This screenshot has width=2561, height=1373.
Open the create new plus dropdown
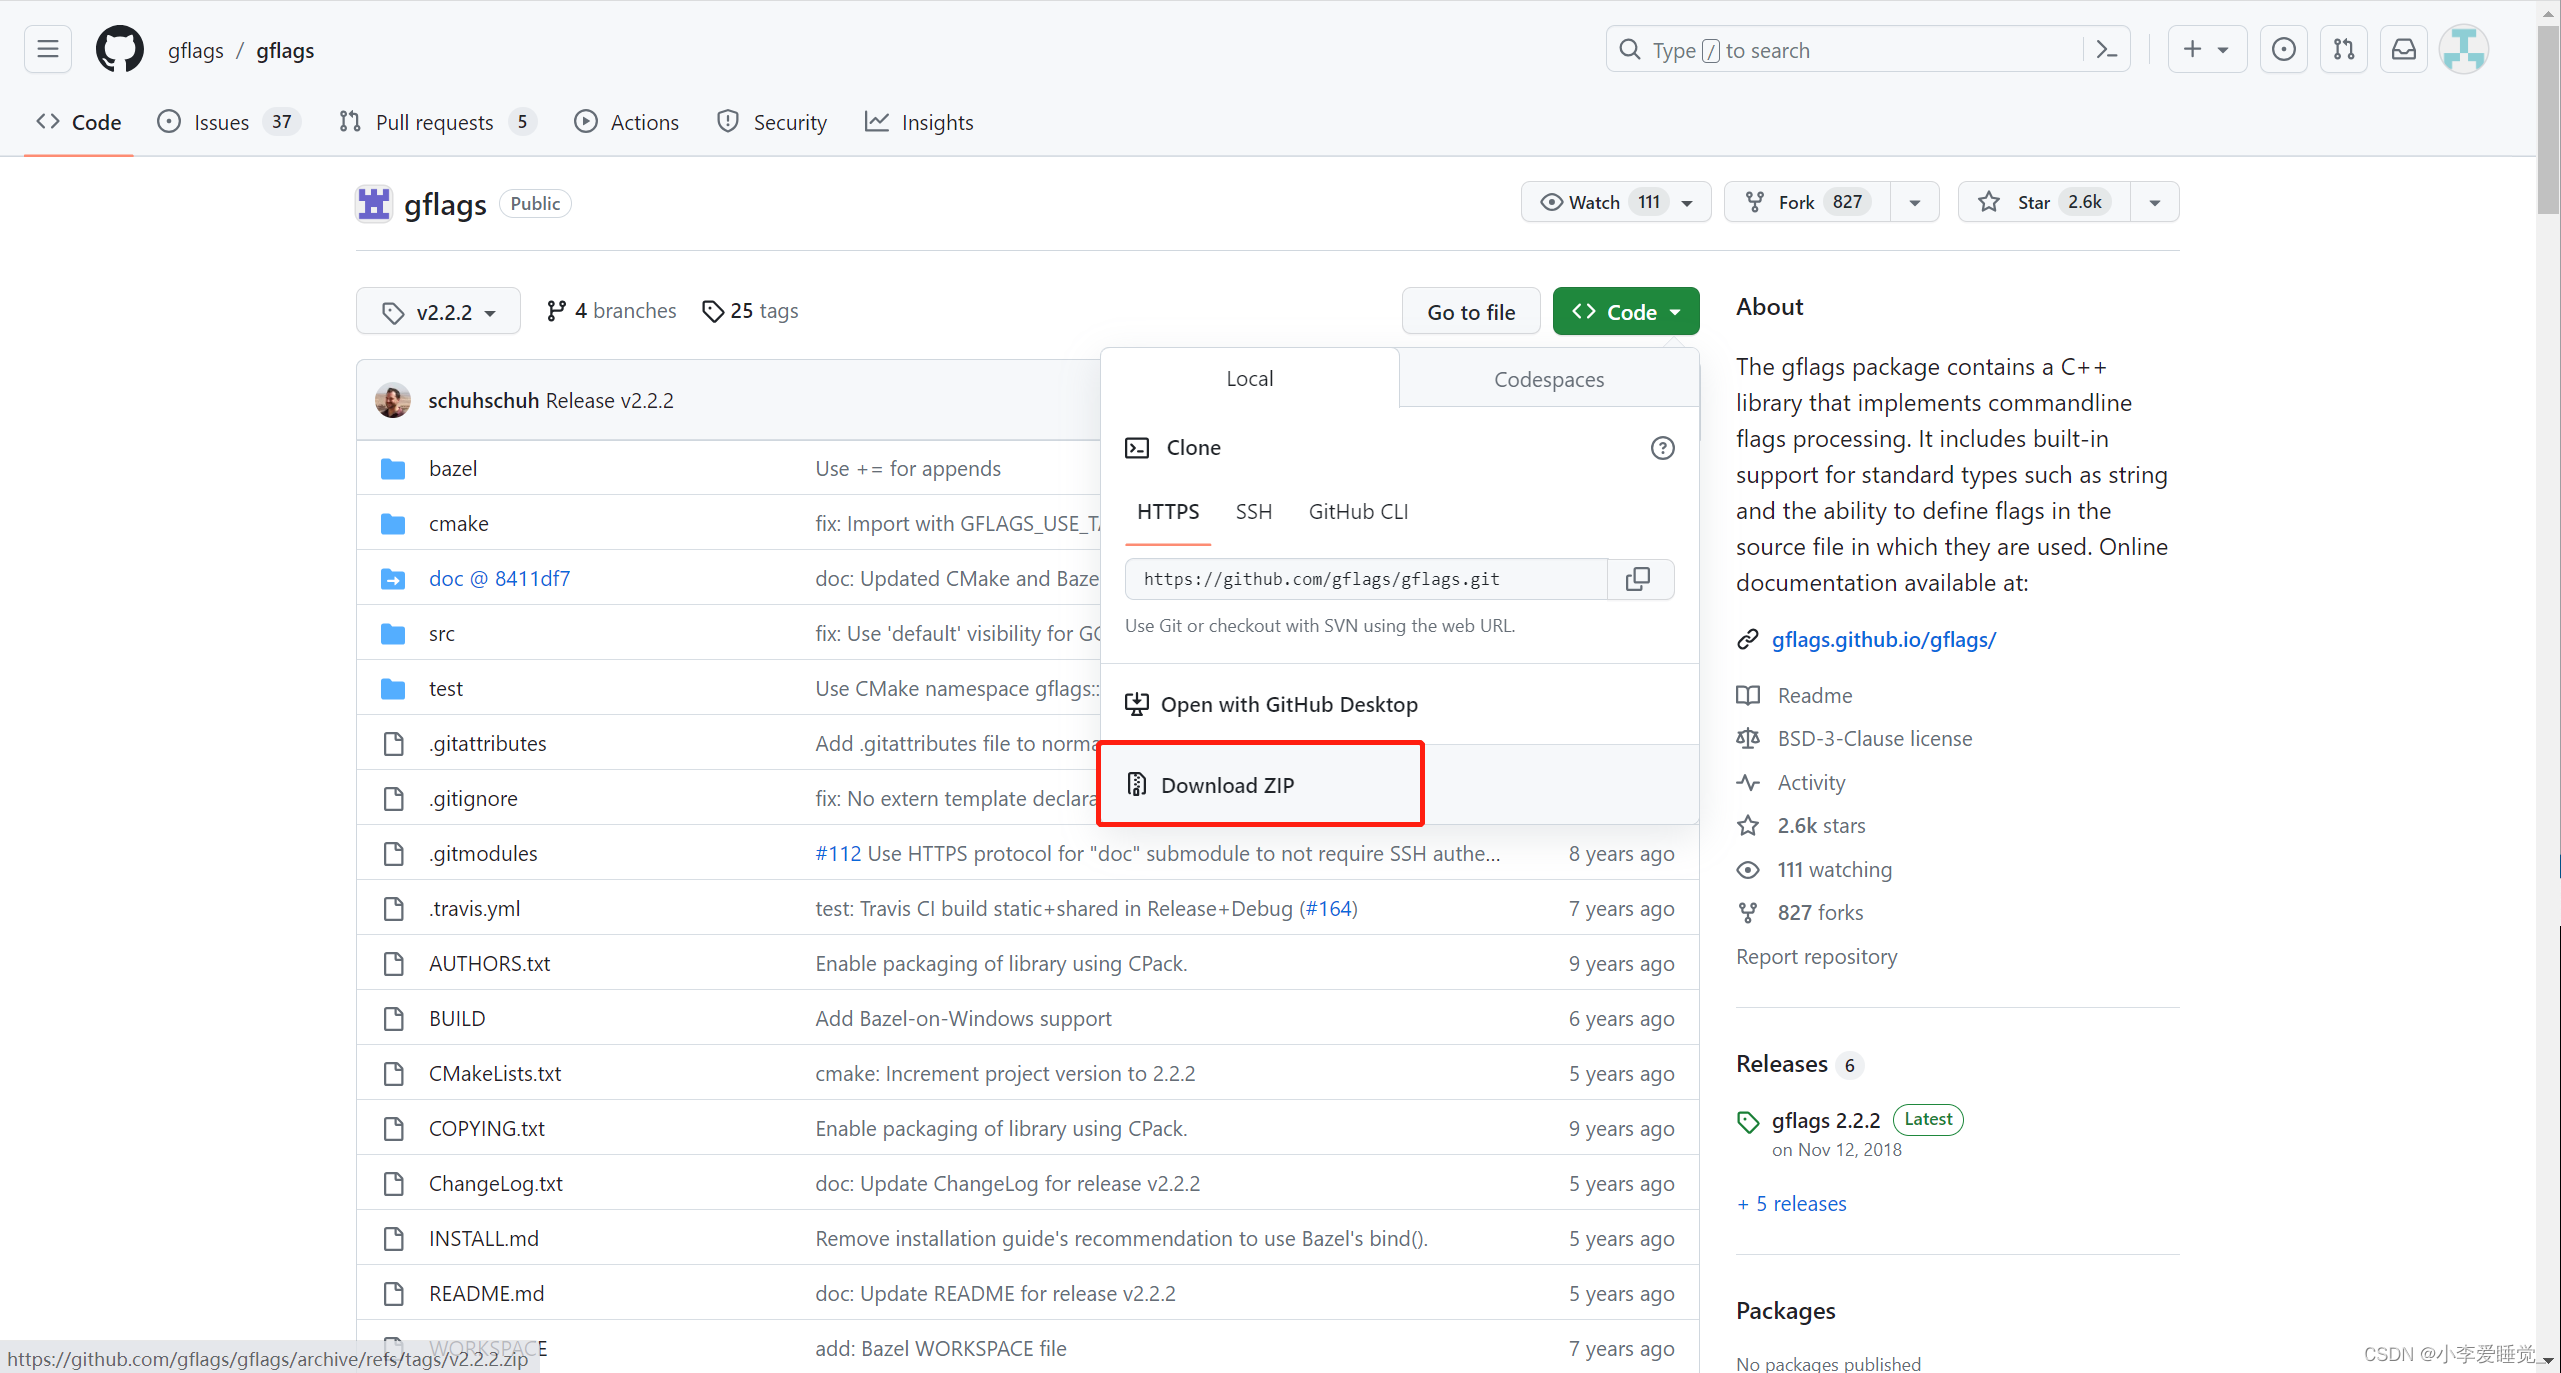(x=2206, y=50)
